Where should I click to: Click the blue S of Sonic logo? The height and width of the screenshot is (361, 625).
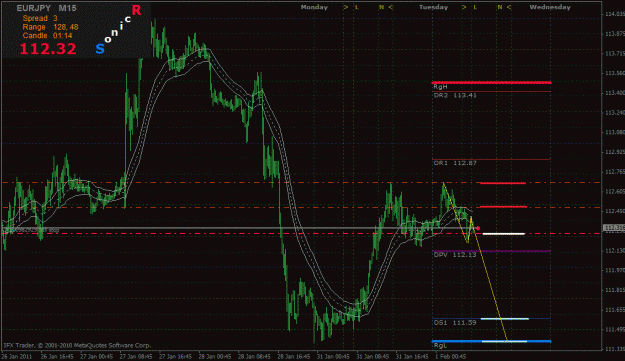coord(100,49)
